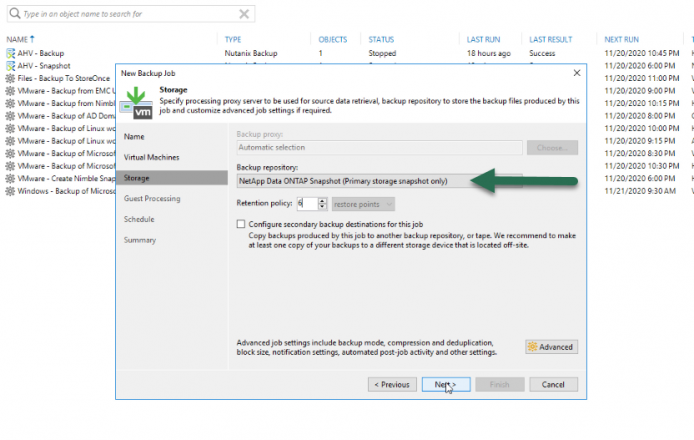Screen dimensions: 694x440
Task: Click the AHV - Snapshot job icon
Action: tap(10, 66)
